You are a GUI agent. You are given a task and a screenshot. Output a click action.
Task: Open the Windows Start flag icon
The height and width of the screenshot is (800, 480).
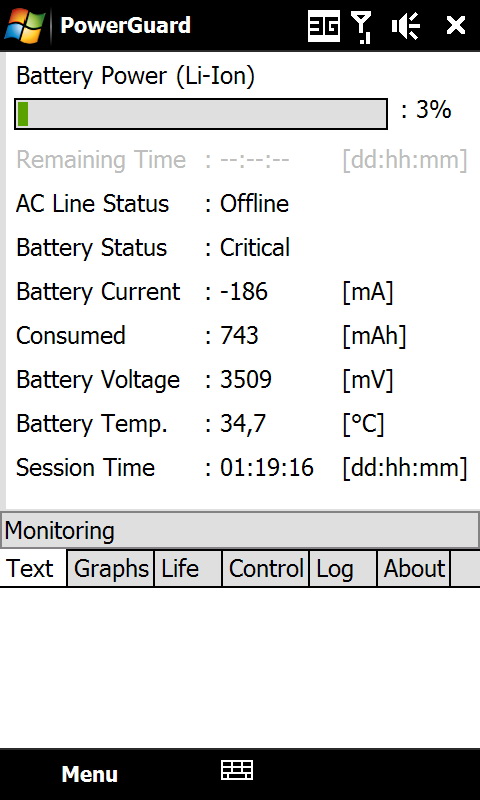tap(24, 25)
